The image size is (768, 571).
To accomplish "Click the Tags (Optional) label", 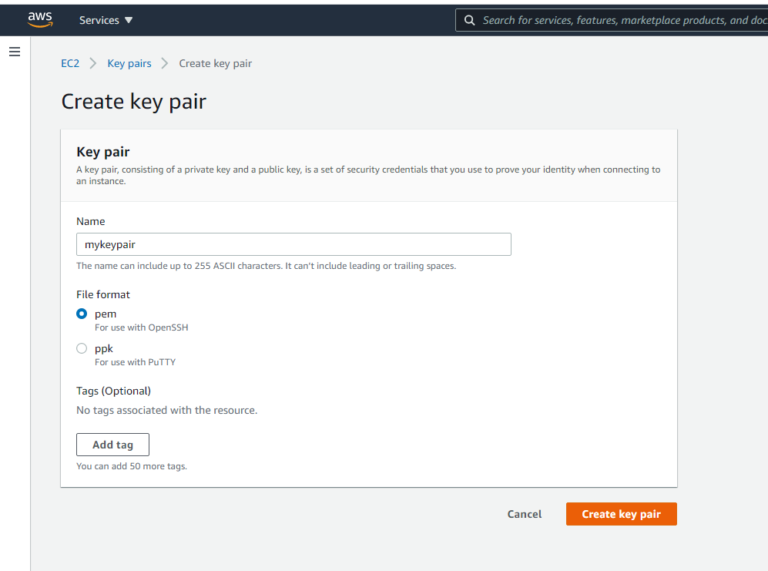I will [113, 391].
